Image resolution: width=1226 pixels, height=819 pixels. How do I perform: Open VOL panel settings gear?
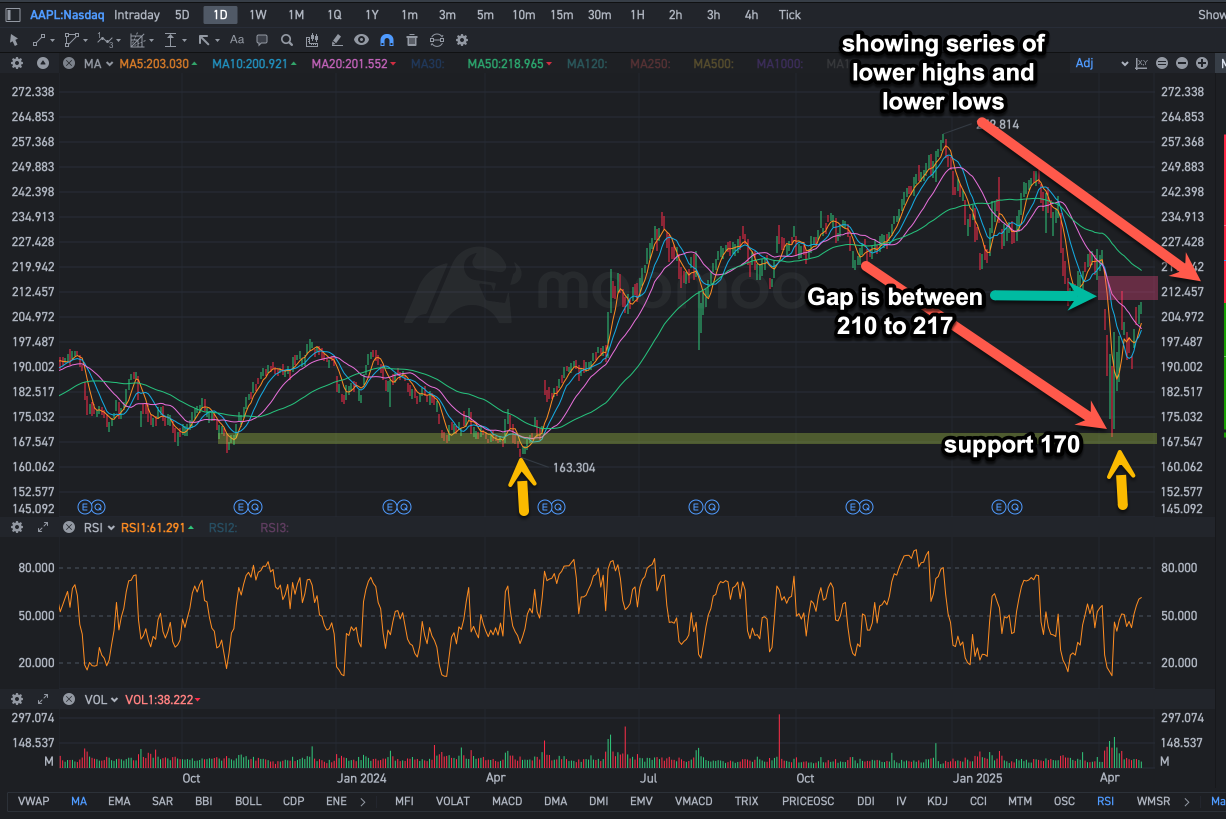(x=17, y=700)
